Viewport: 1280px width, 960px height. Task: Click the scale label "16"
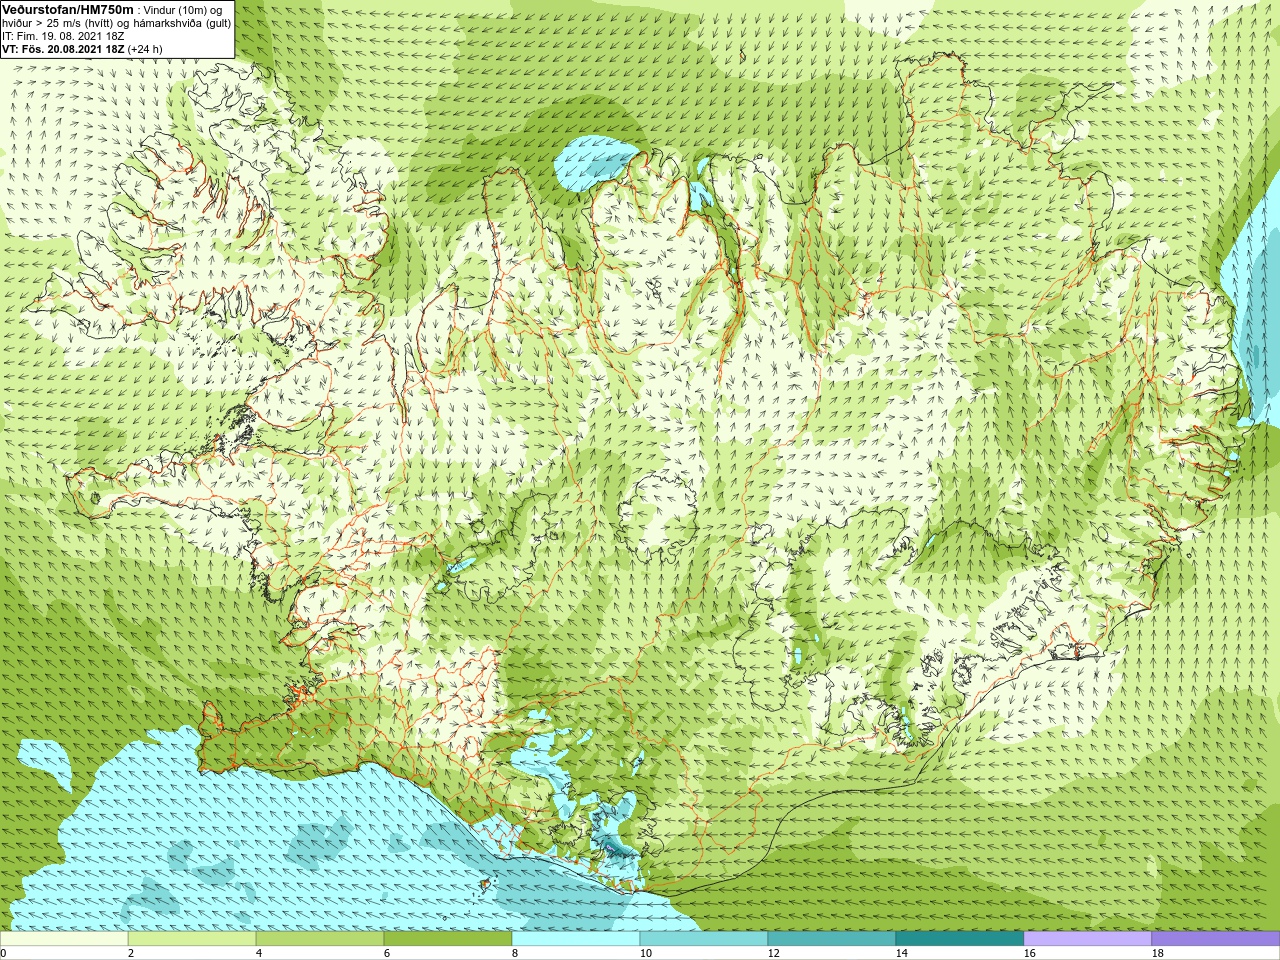tap(1029, 953)
